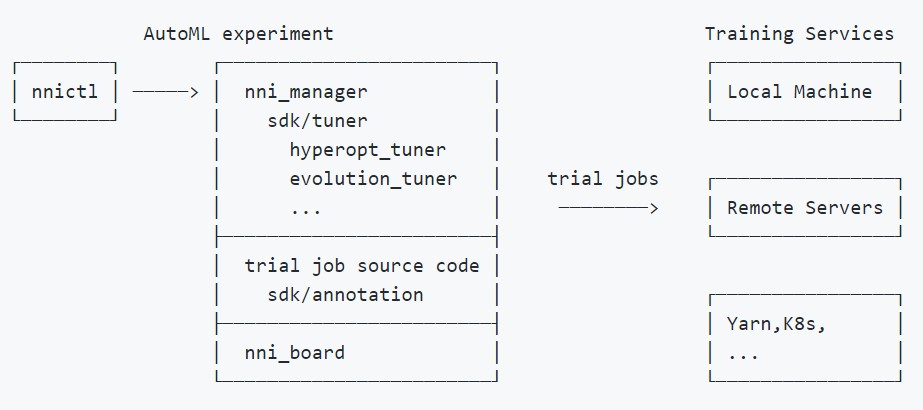Select the sdk/tuner entry
The width and height of the screenshot is (923, 410).
pos(317,121)
